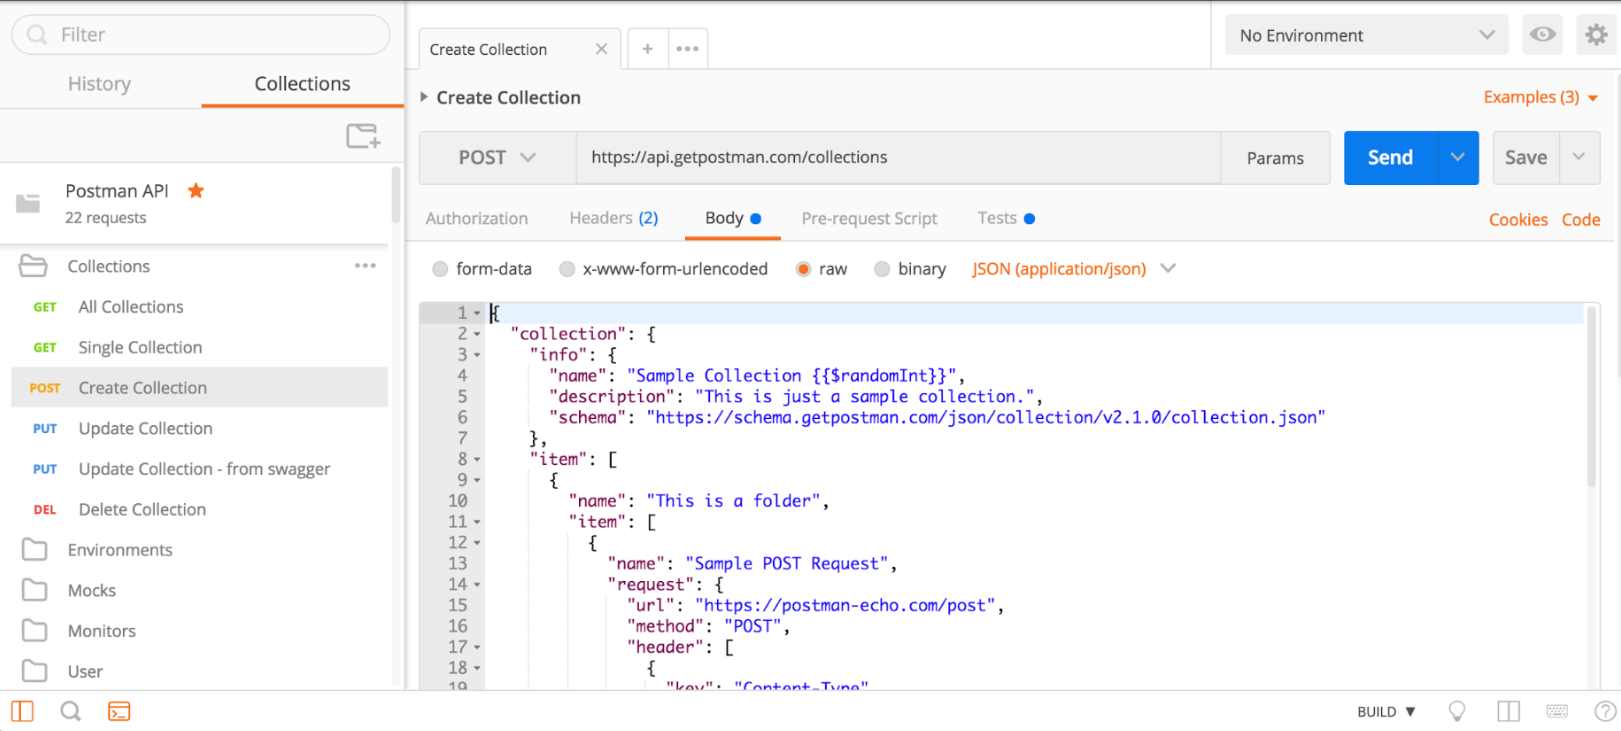Switch to the Collections sidebar tab
1621x731 pixels.
(x=302, y=84)
